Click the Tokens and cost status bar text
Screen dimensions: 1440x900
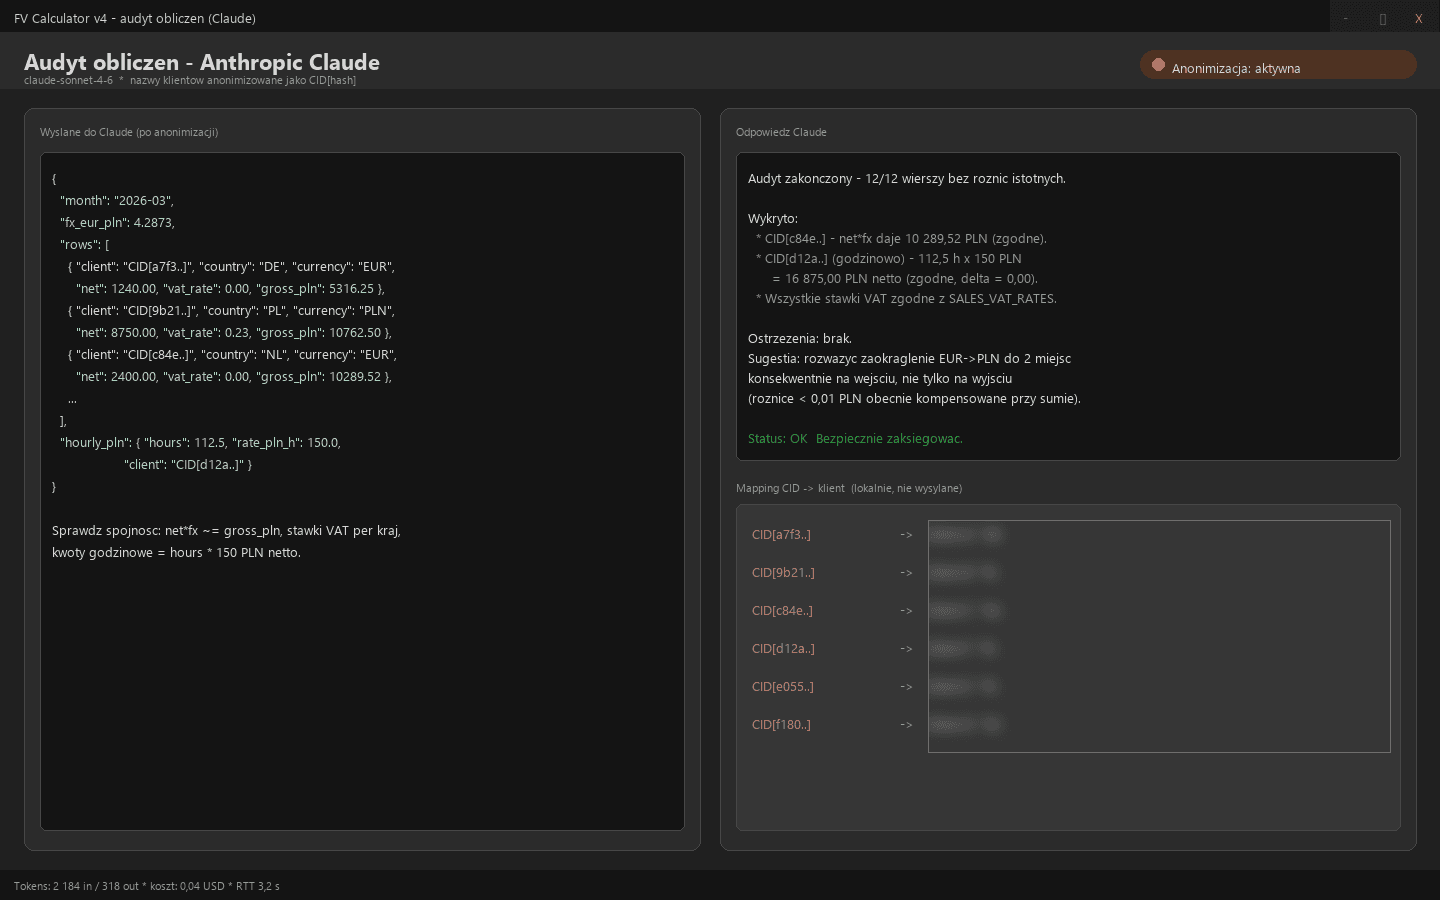(x=147, y=886)
